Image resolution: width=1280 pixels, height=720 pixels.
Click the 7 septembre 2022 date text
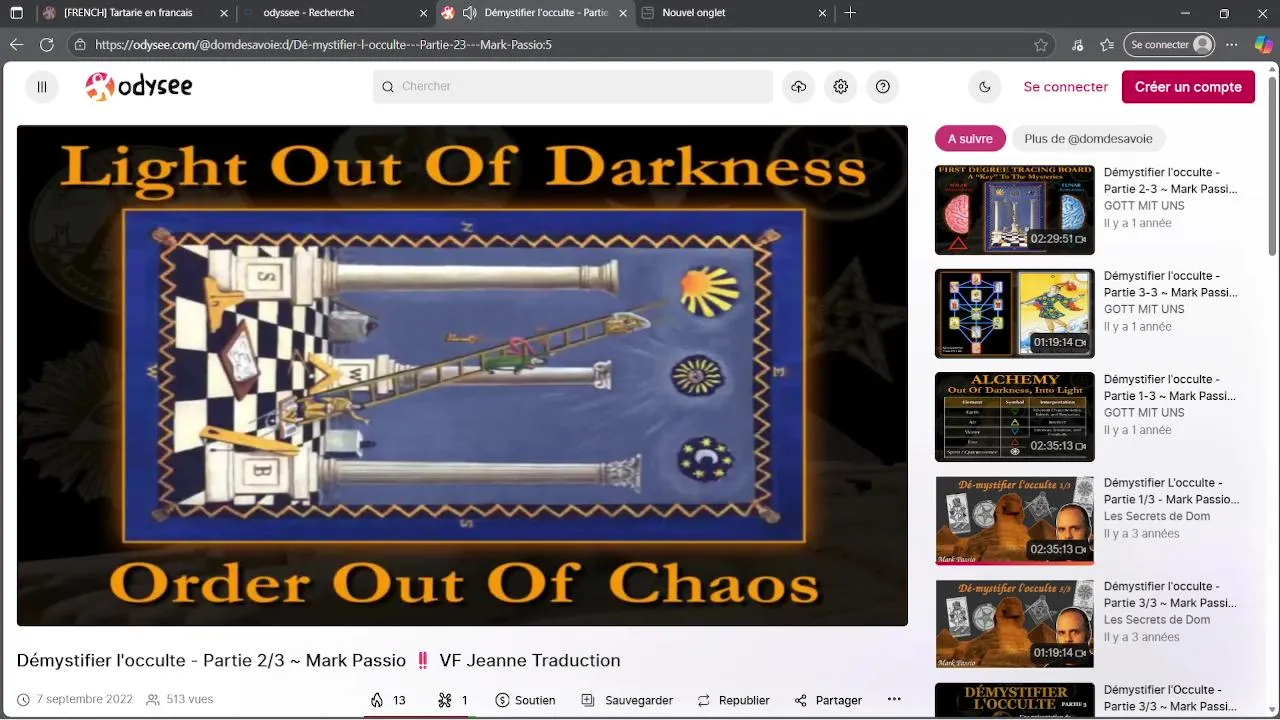click(x=84, y=699)
